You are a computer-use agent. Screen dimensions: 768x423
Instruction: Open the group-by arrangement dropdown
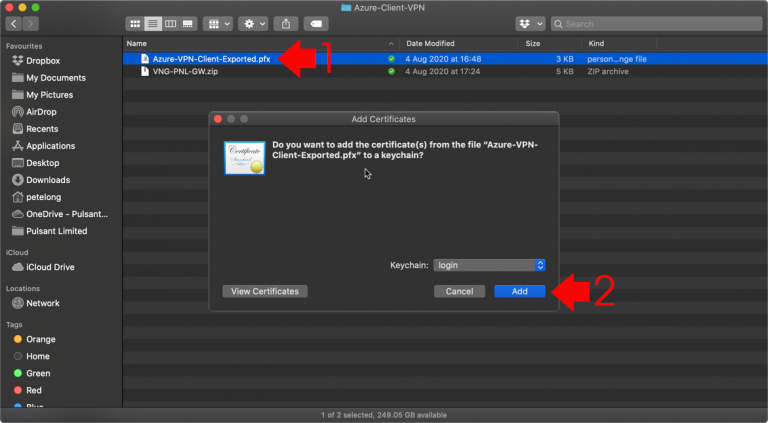(218, 24)
